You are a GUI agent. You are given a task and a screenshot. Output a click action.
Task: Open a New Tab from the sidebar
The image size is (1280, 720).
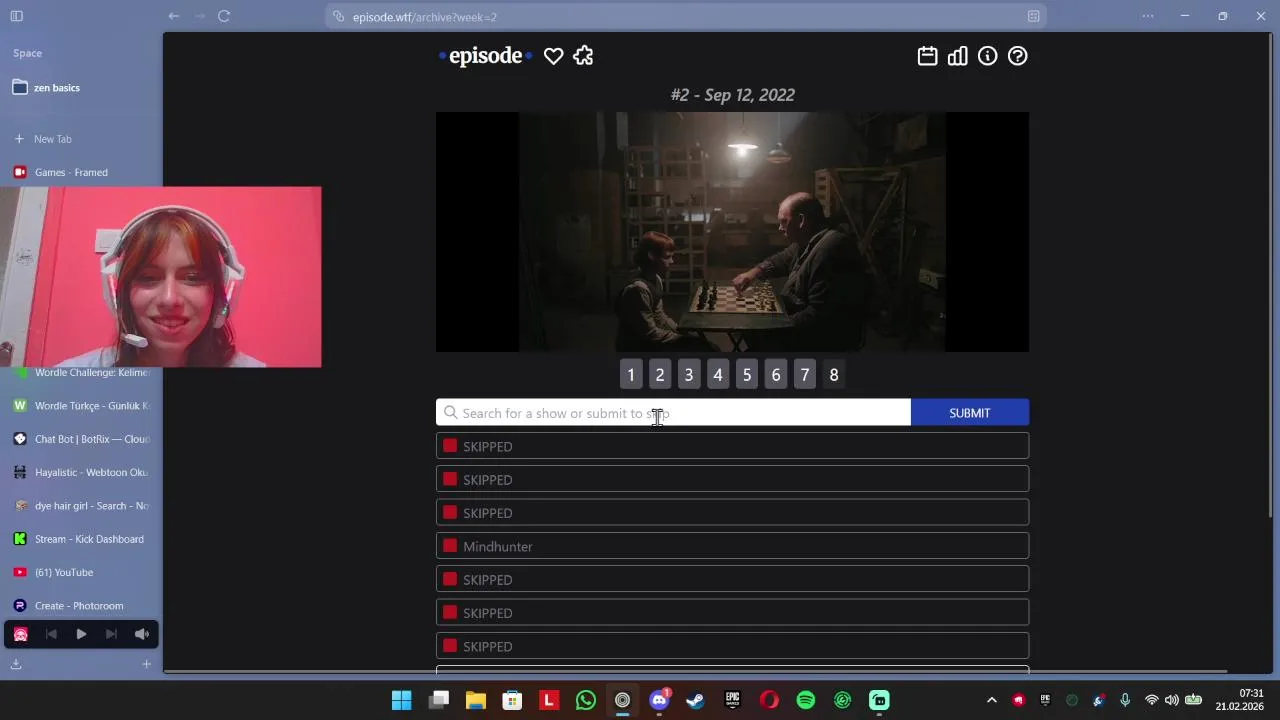point(81,139)
